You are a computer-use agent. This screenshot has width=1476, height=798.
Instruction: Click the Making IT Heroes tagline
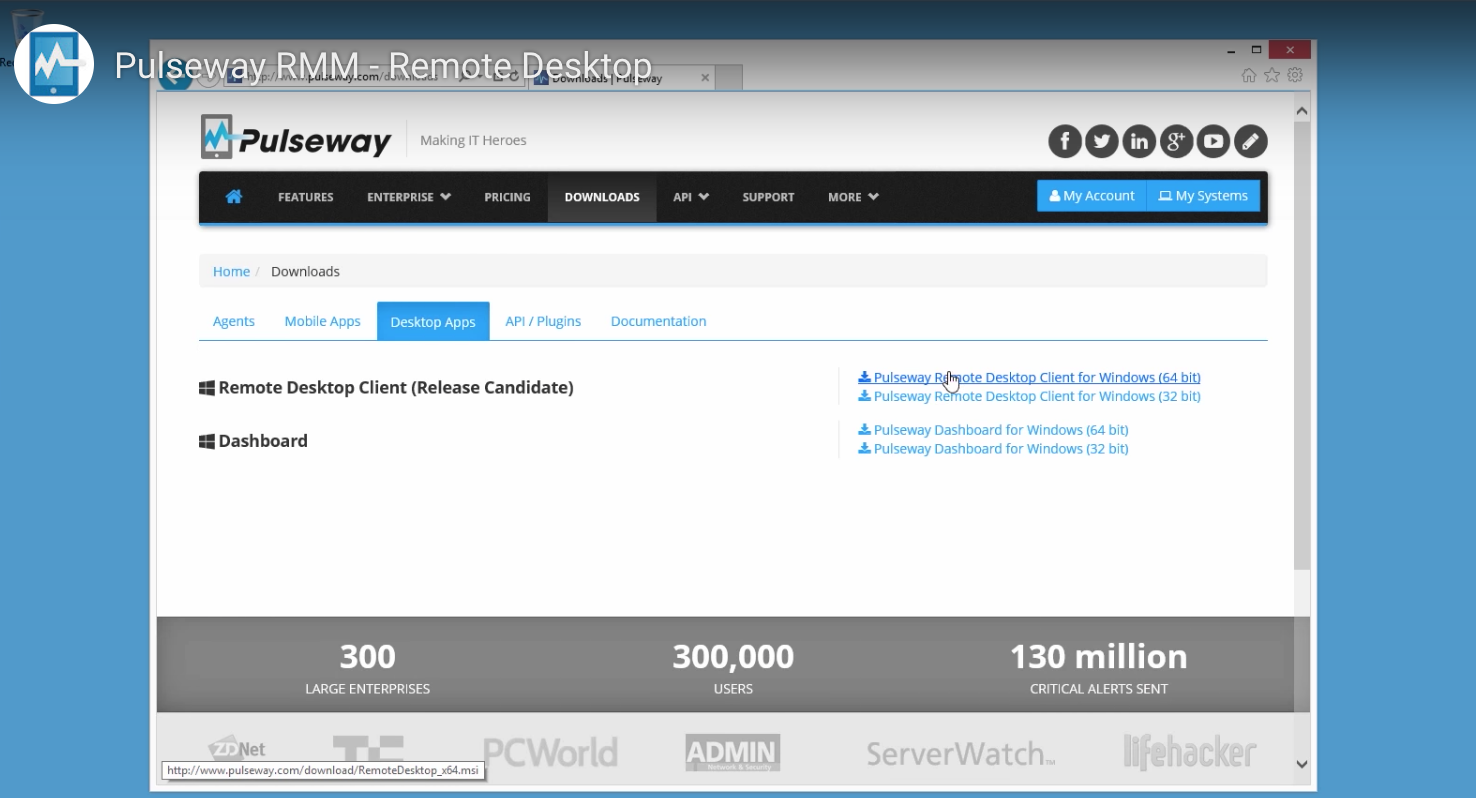pyautogui.click(x=473, y=140)
